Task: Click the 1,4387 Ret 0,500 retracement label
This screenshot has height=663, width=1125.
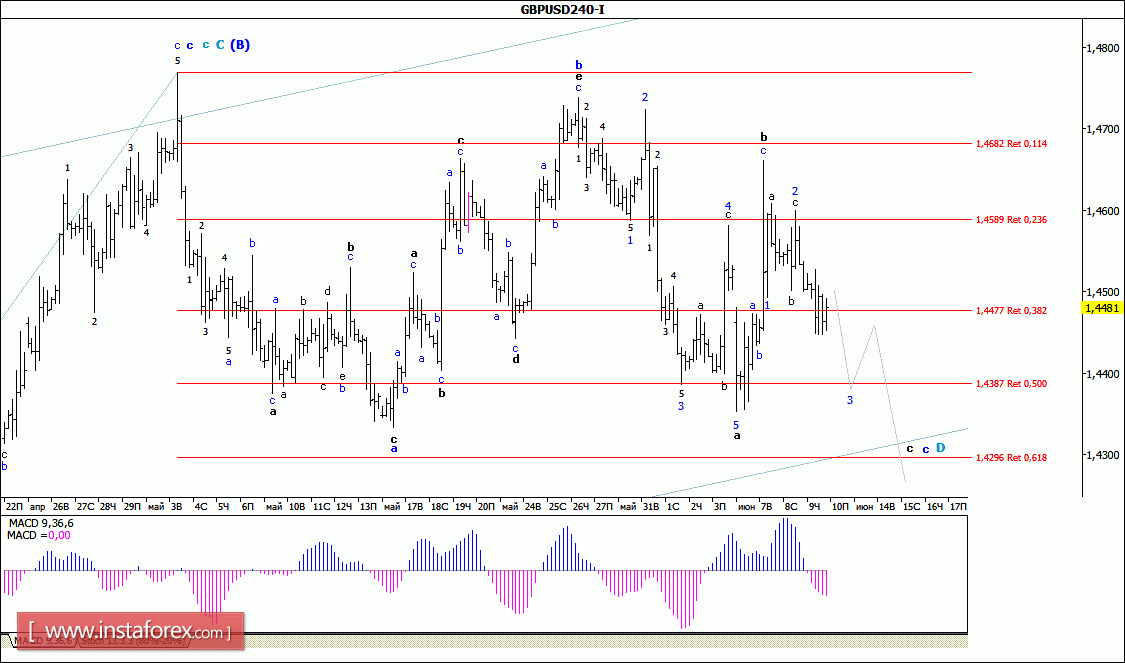Action: coord(1010,384)
